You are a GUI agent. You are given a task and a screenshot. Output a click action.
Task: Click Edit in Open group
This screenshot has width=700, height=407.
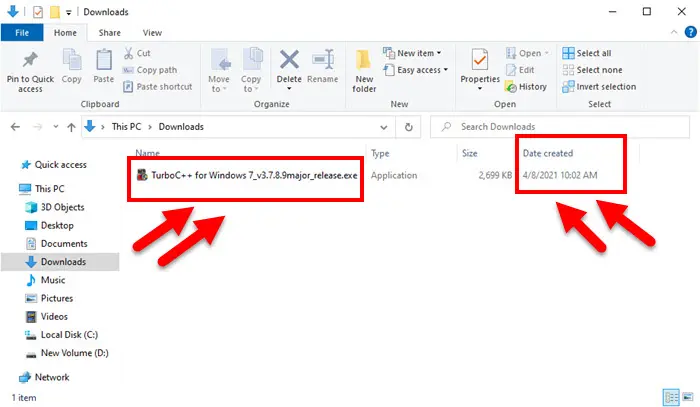click(x=520, y=70)
